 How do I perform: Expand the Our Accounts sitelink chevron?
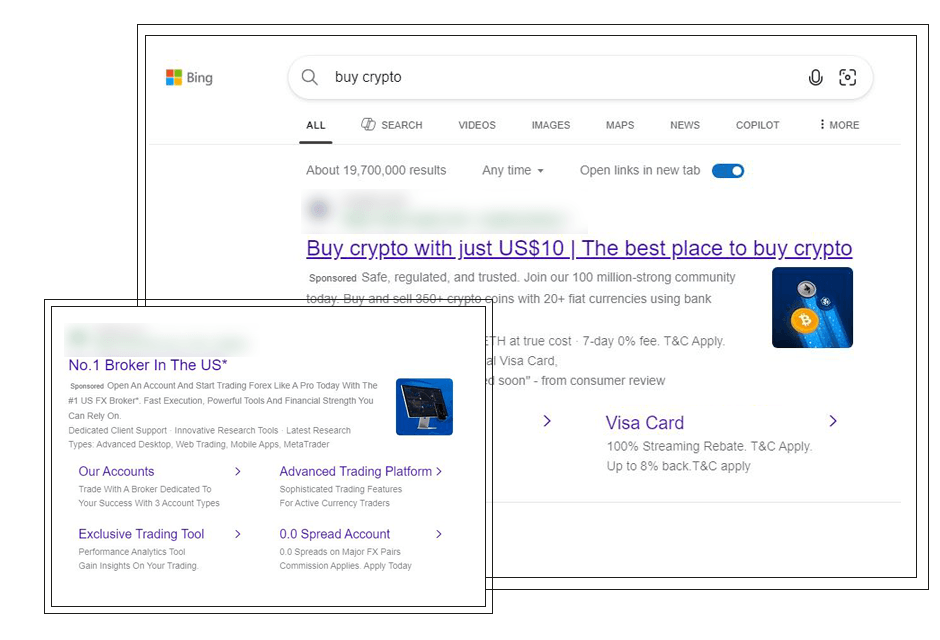tap(237, 471)
